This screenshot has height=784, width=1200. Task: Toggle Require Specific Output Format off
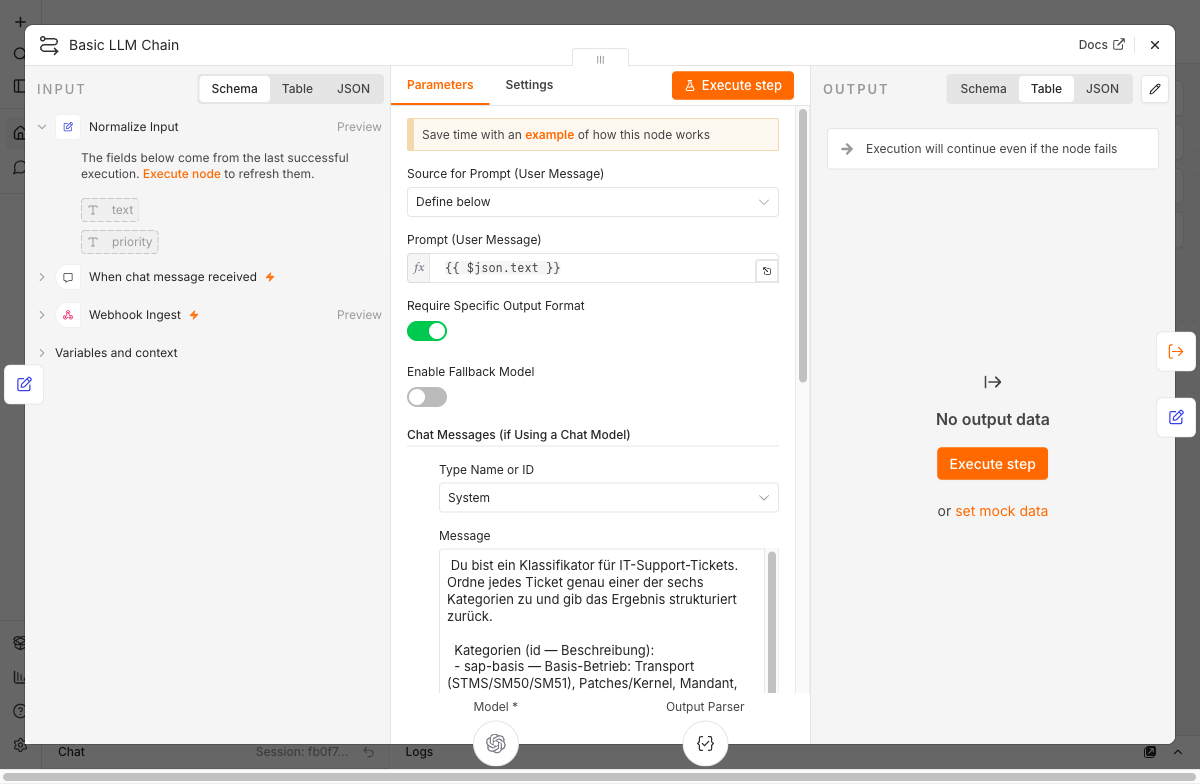tap(427, 331)
